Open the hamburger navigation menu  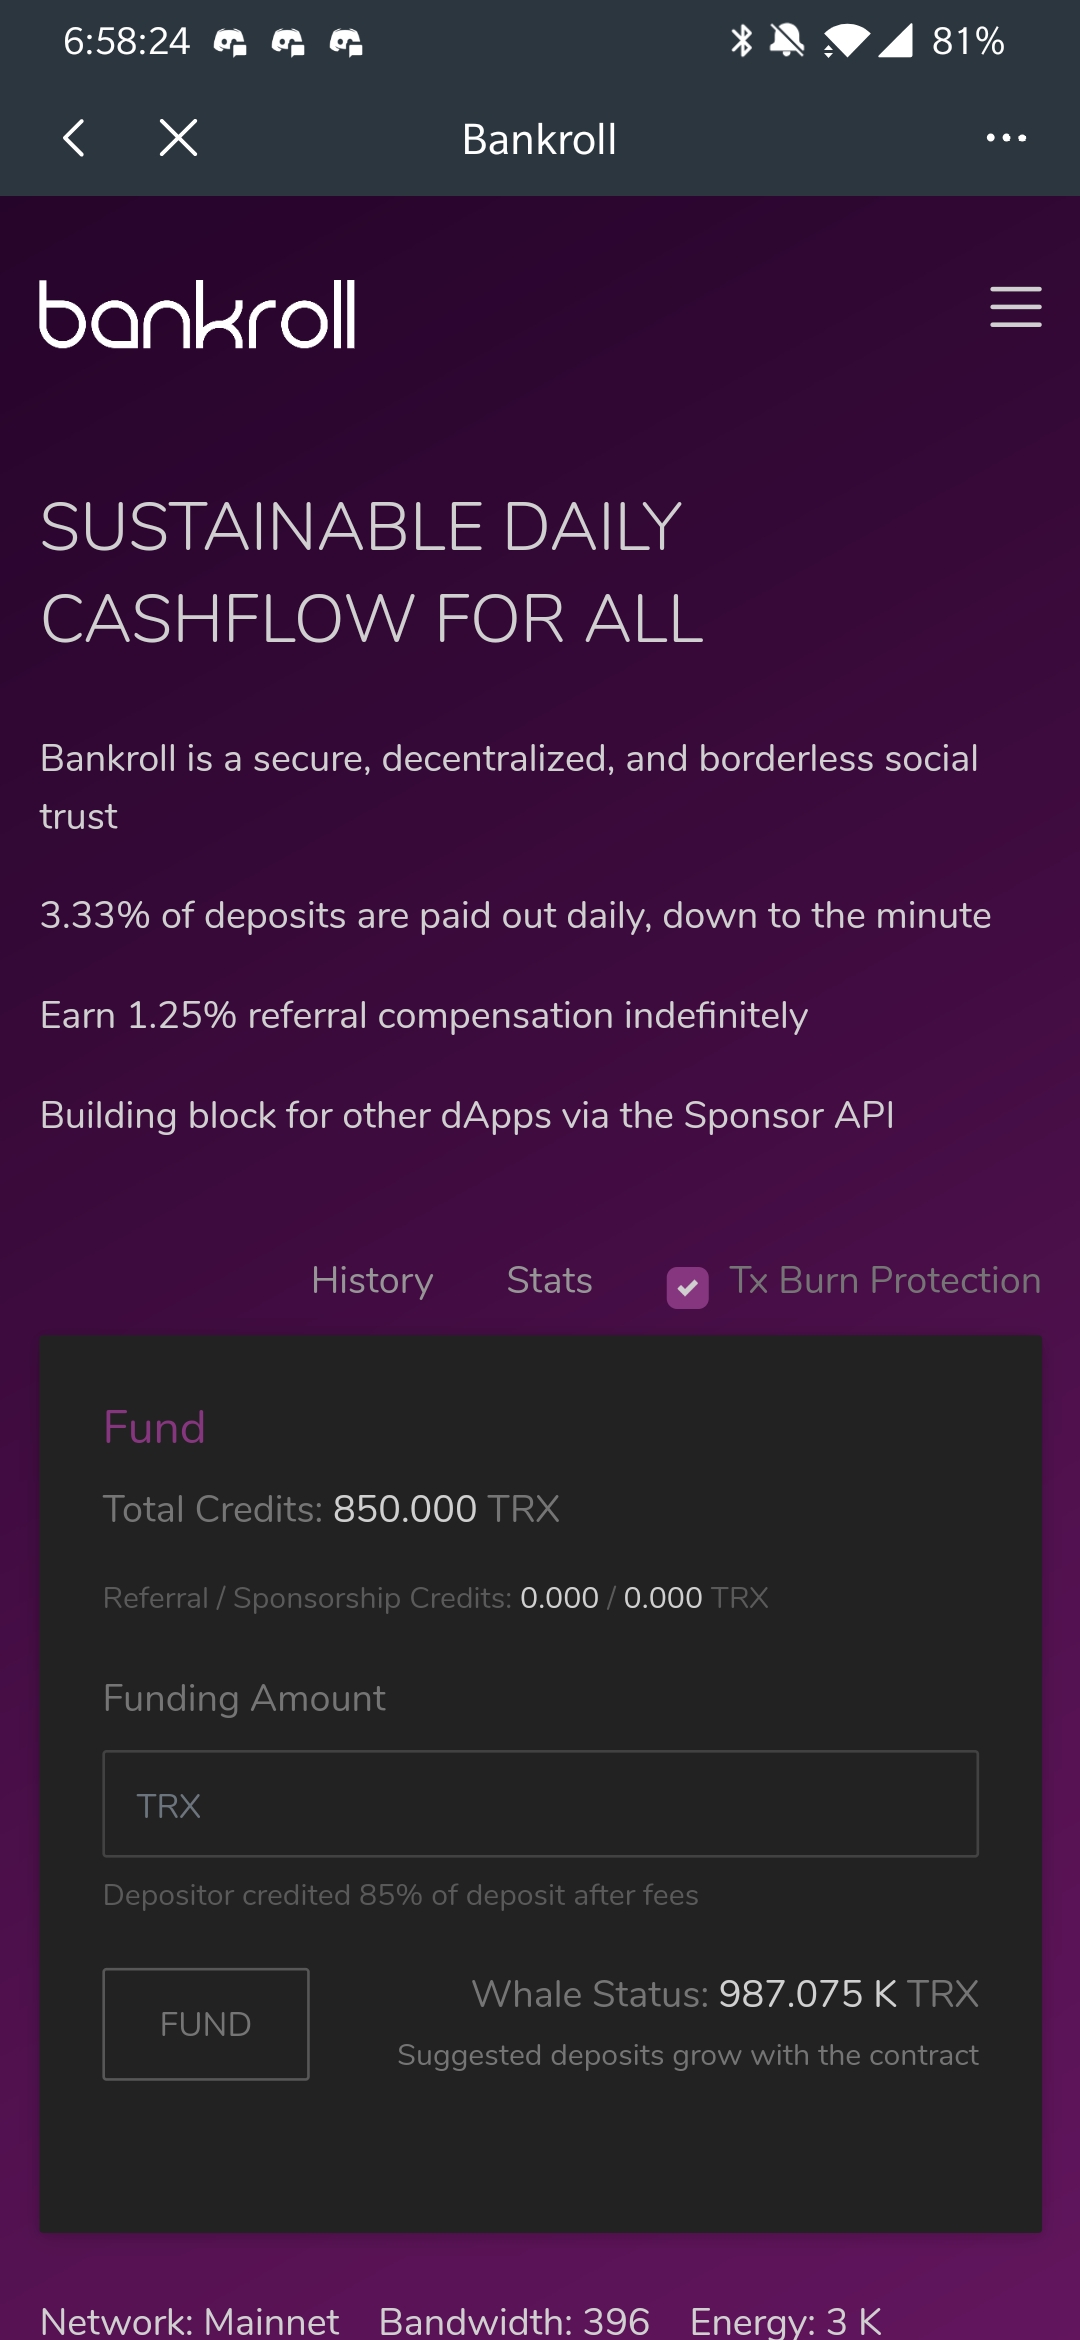coord(1015,306)
